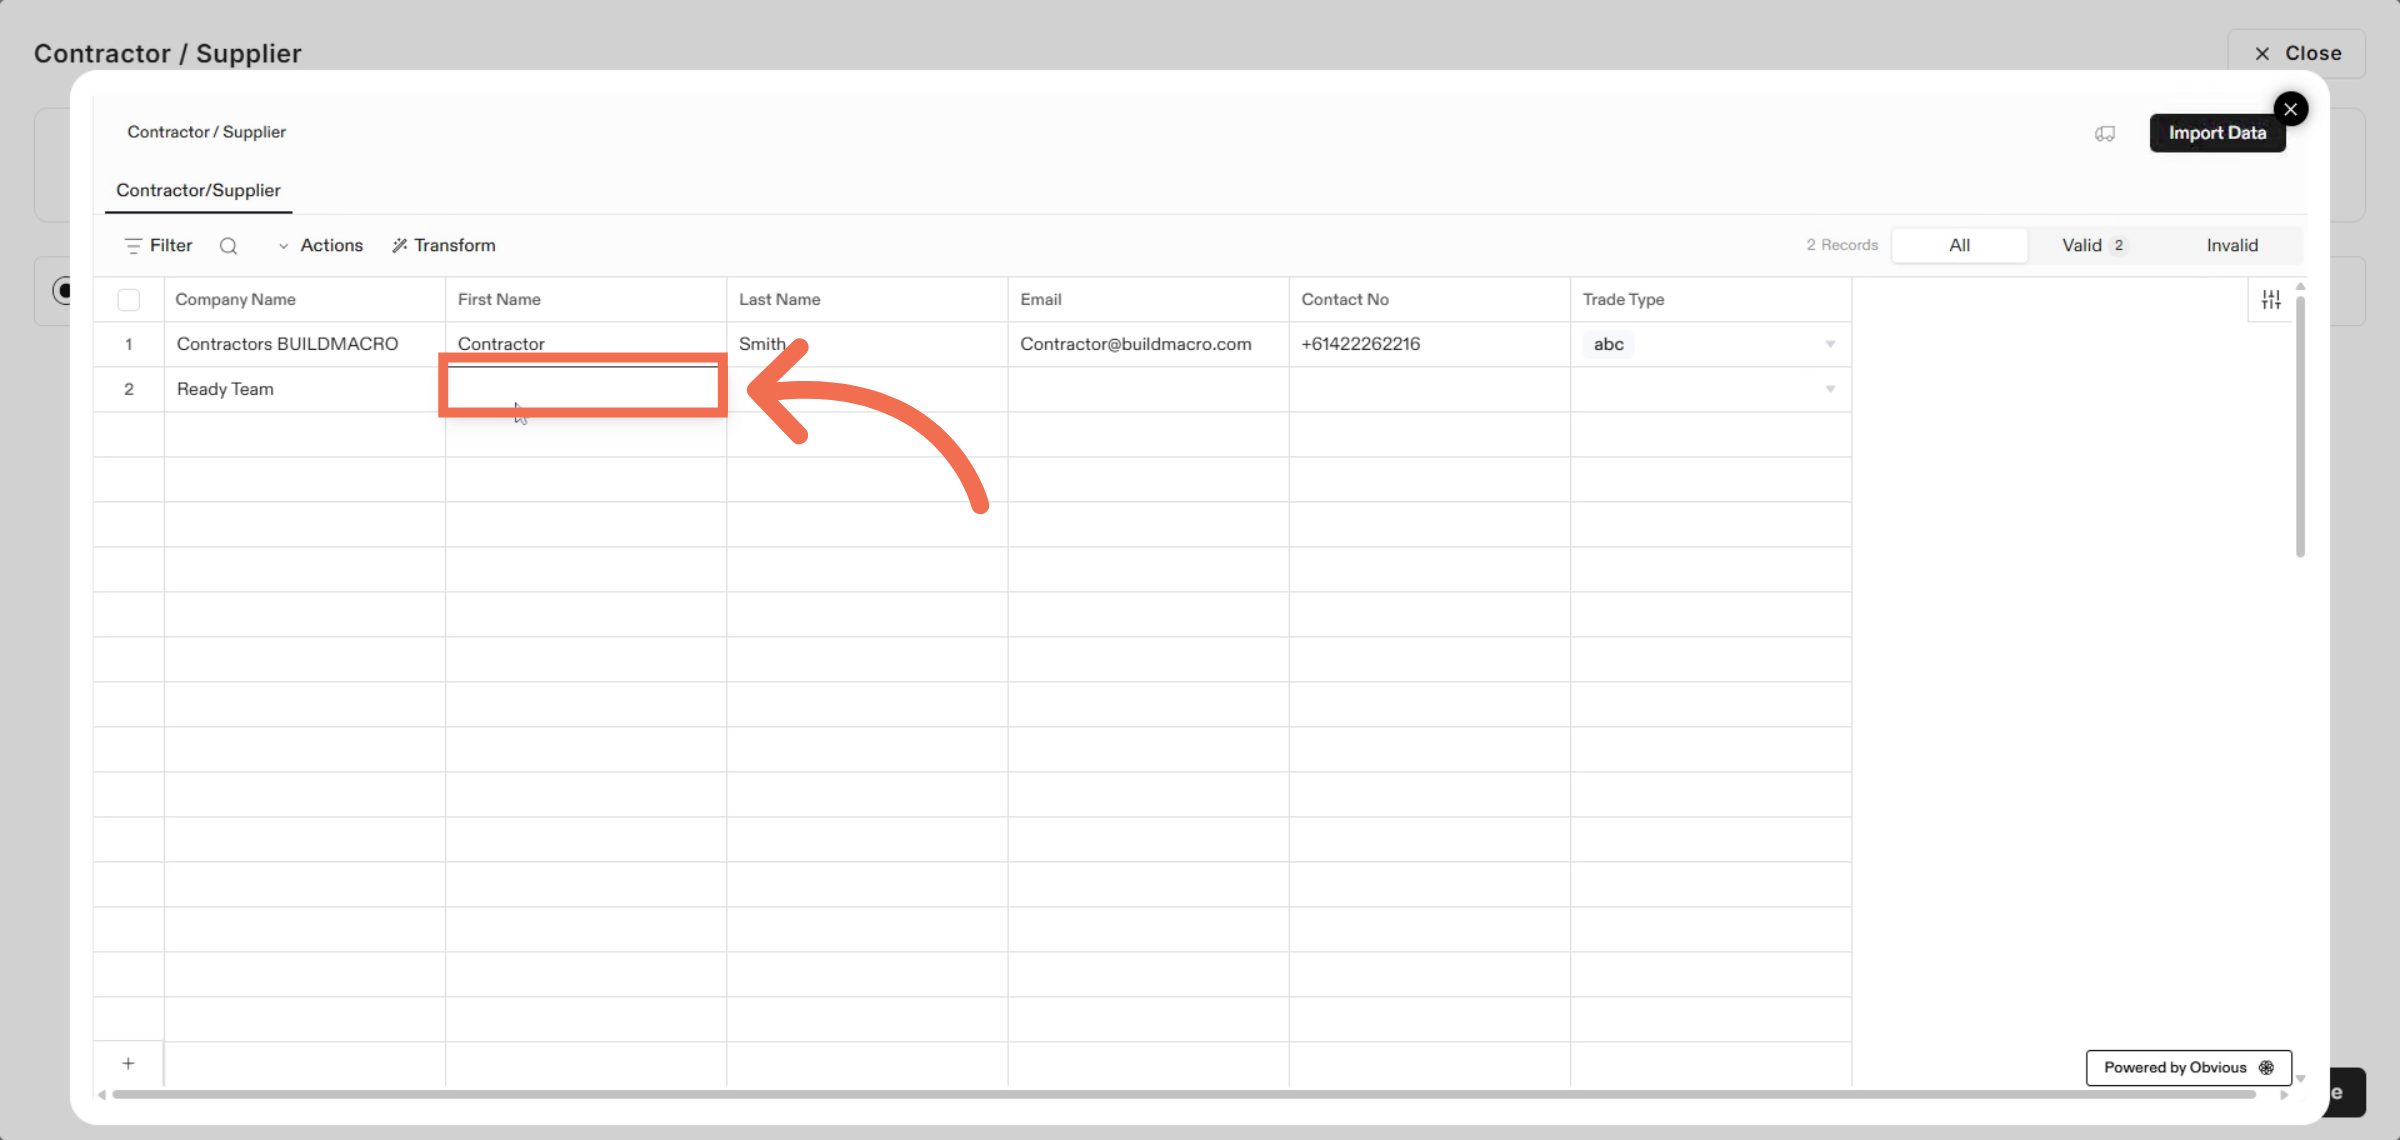Open the column settings sliders icon
The image size is (2400, 1140).
pyautogui.click(x=2271, y=300)
